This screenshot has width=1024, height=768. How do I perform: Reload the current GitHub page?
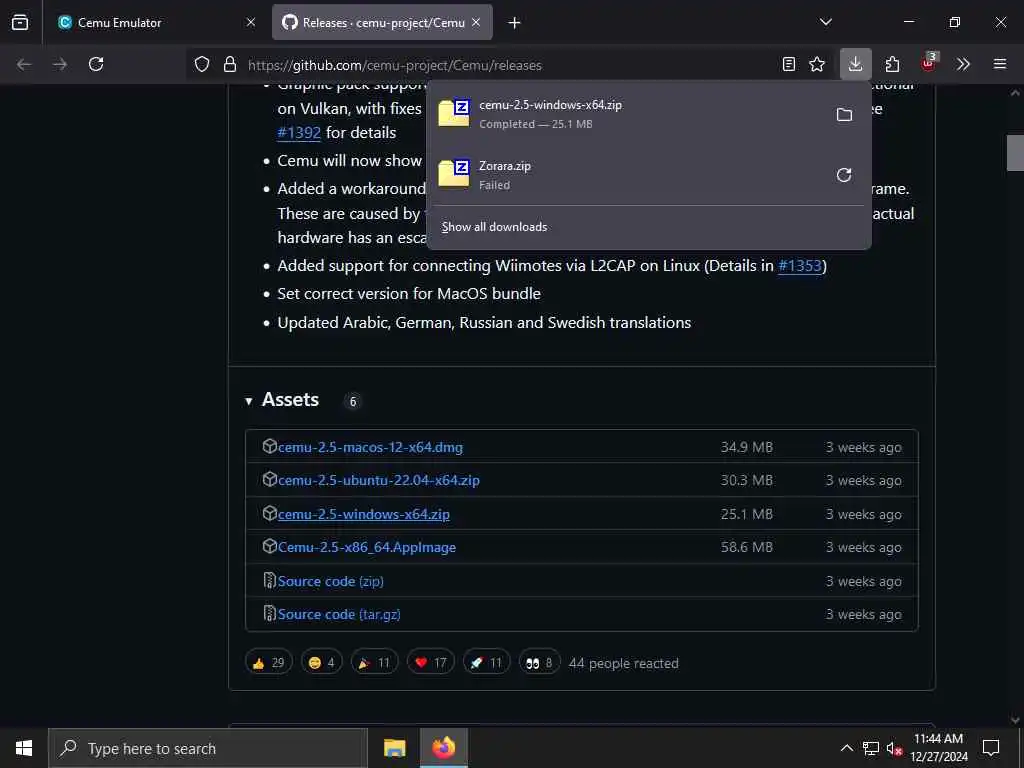[96, 64]
